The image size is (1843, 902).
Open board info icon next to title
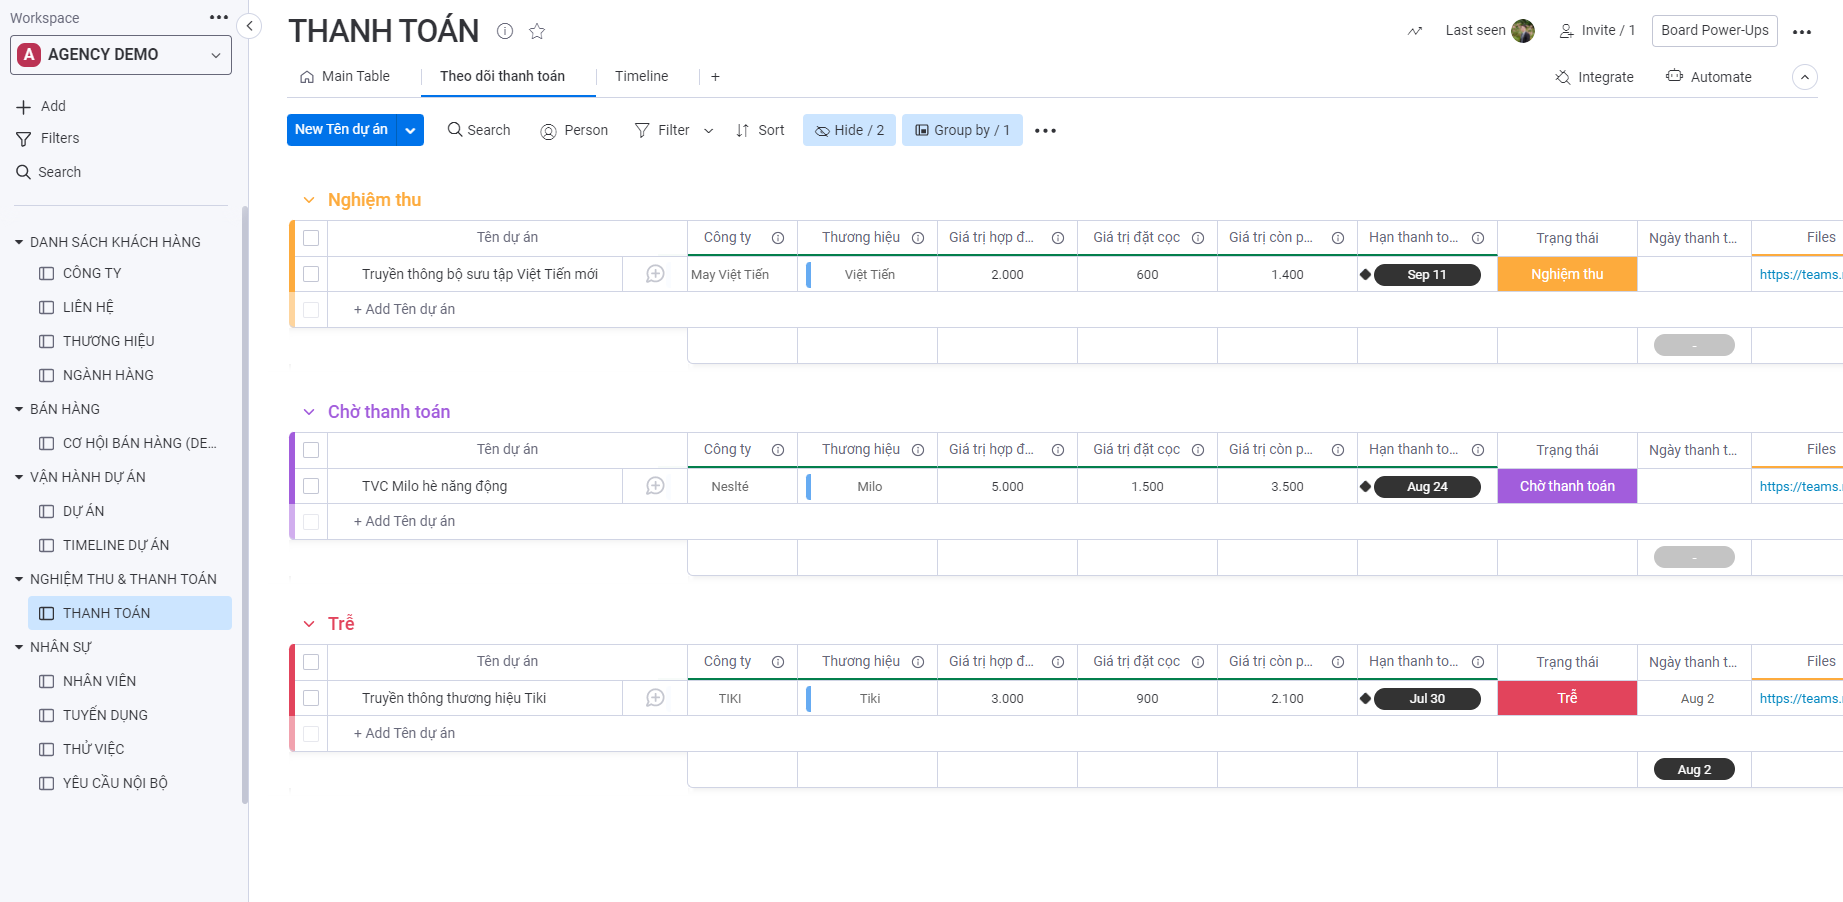pyautogui.click(x=505, y=31)
